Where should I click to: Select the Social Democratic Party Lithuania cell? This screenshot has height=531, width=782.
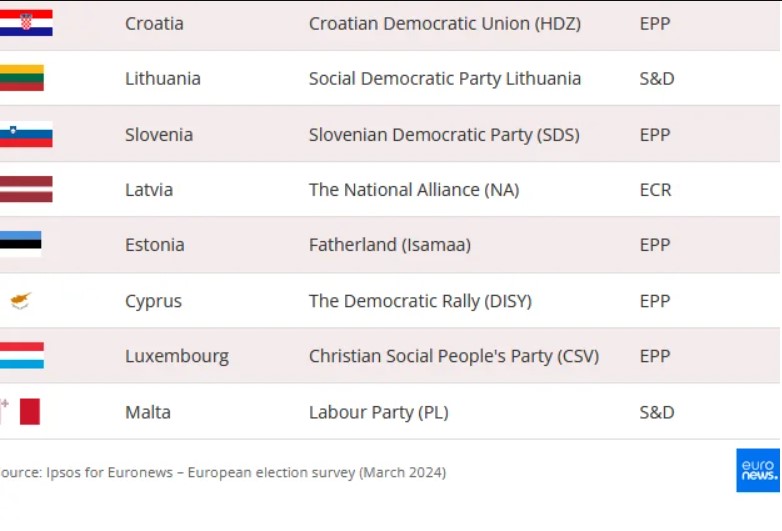(444, 78)
